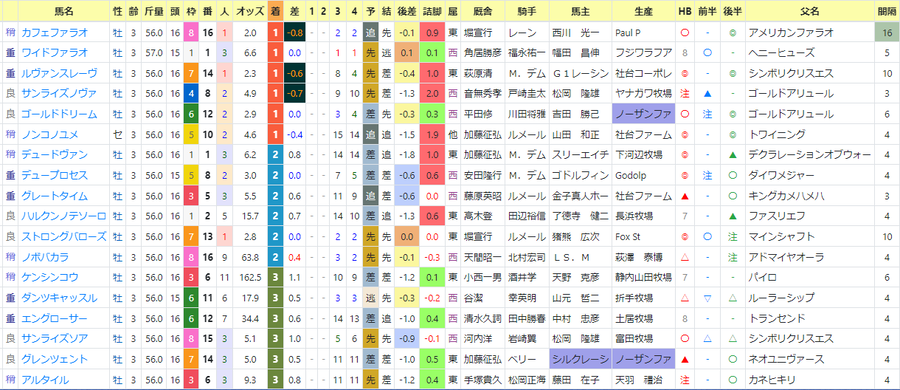Open the サンライズソア horse link
Image resolution: width=900 pixels, height=390 pixels.
click(55, 339)
